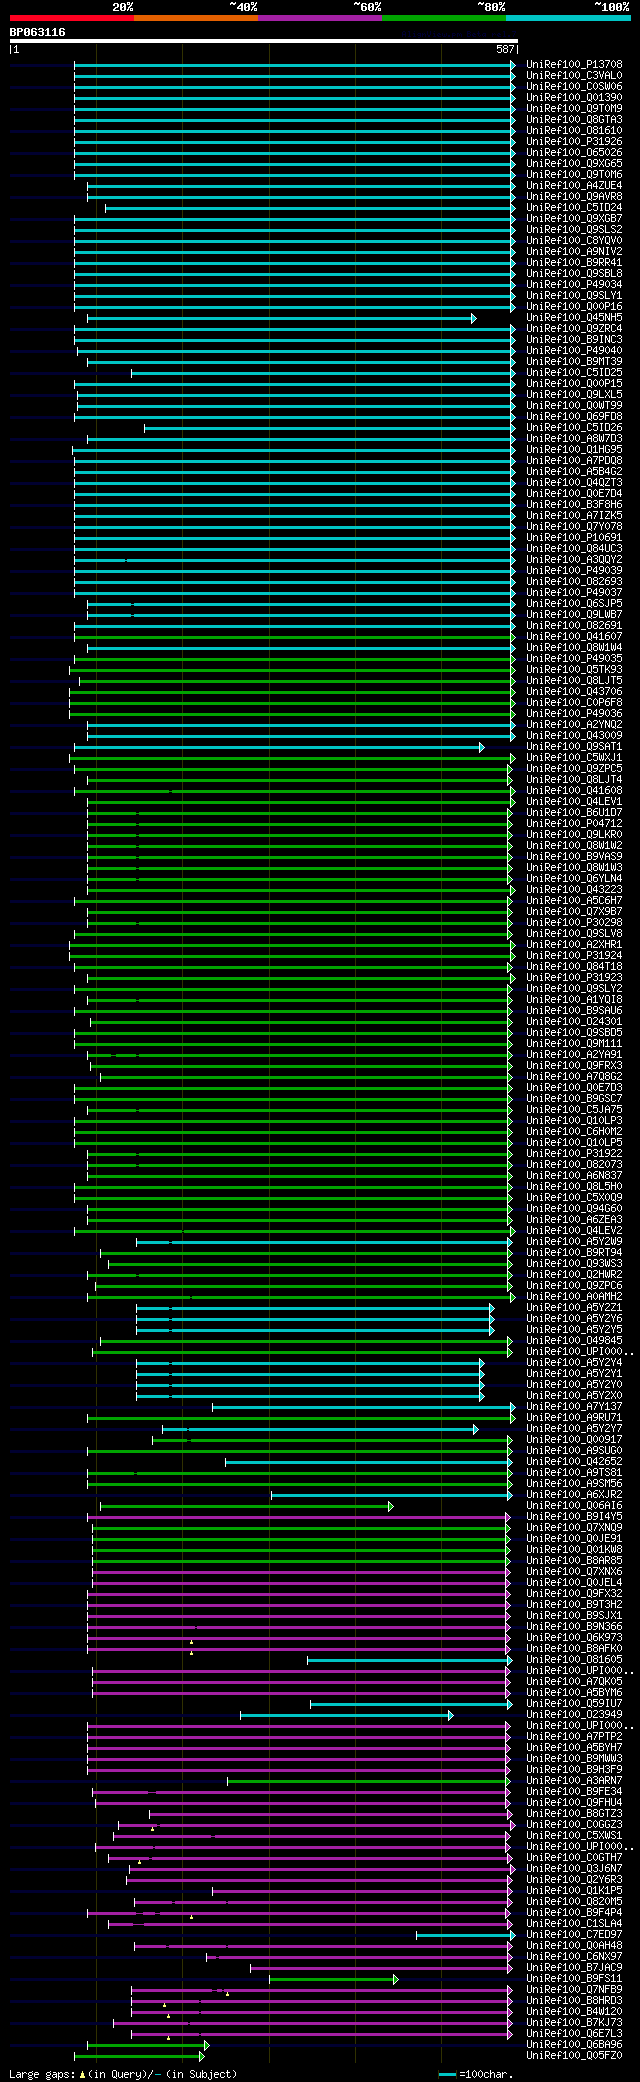This screenshot has width=640, height=2082.
Task: Select label UniRef100_B7JAC9
Action: (x=574, y=1968)
